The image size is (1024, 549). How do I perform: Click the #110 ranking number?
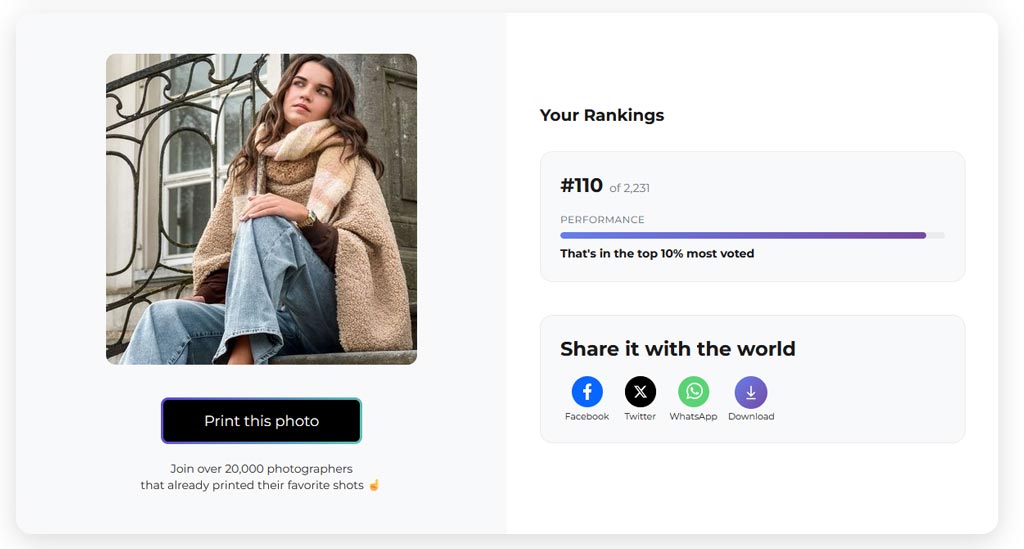click(x=581, y=186)
